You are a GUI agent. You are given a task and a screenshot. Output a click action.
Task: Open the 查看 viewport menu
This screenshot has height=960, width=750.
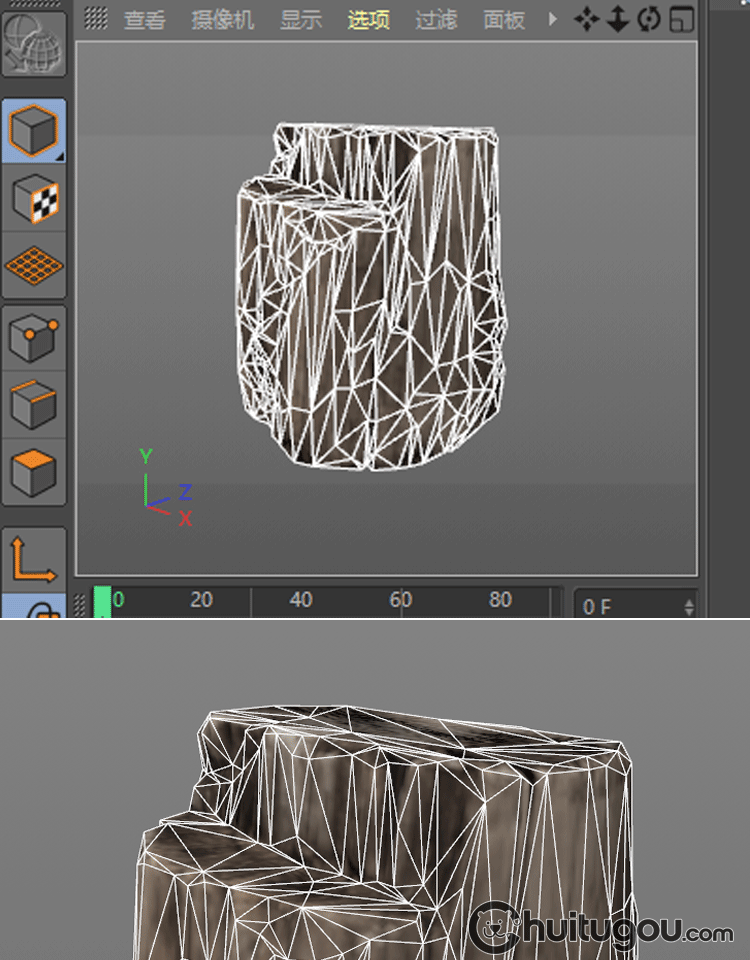pos(144,20)
